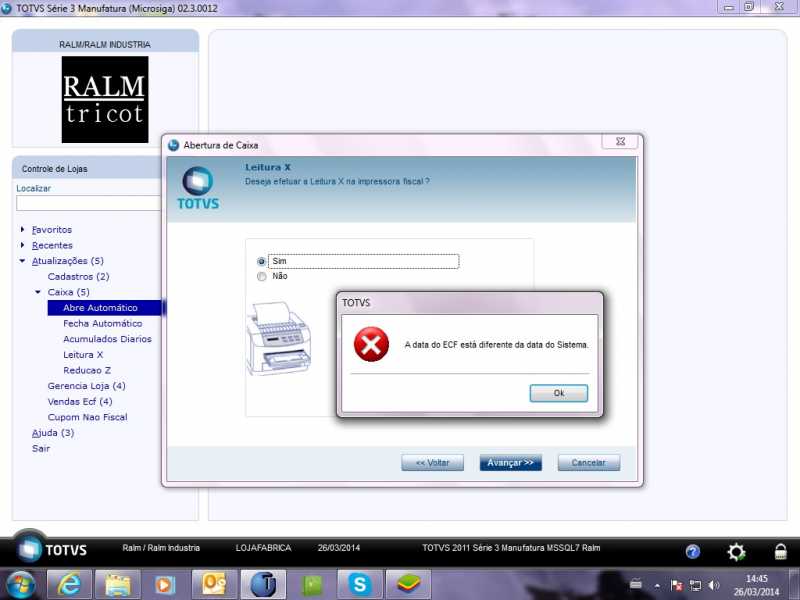Click the TOTVS app taskbar icon
Viewport: 800px width, 600px height.
click(x=263, y=585)
